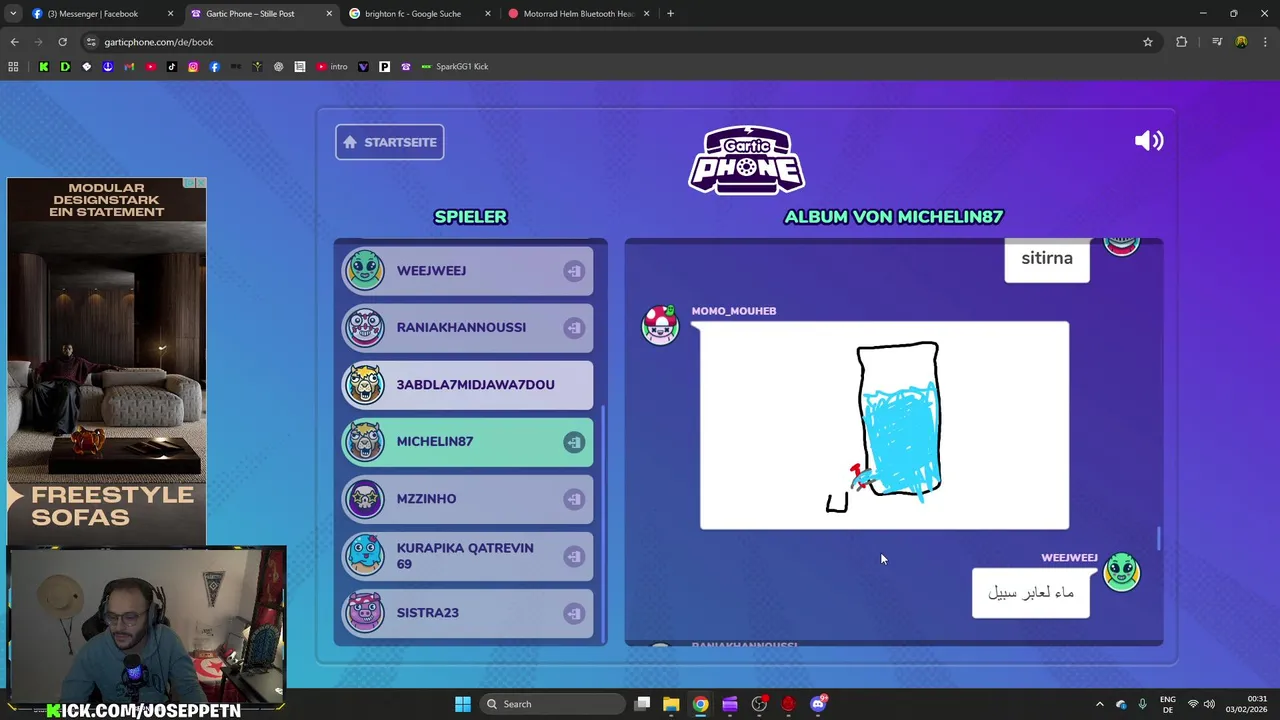1280x720 pixels.
Task: Open the Chrome three-dot menu
Action: tap(1265, 42)
